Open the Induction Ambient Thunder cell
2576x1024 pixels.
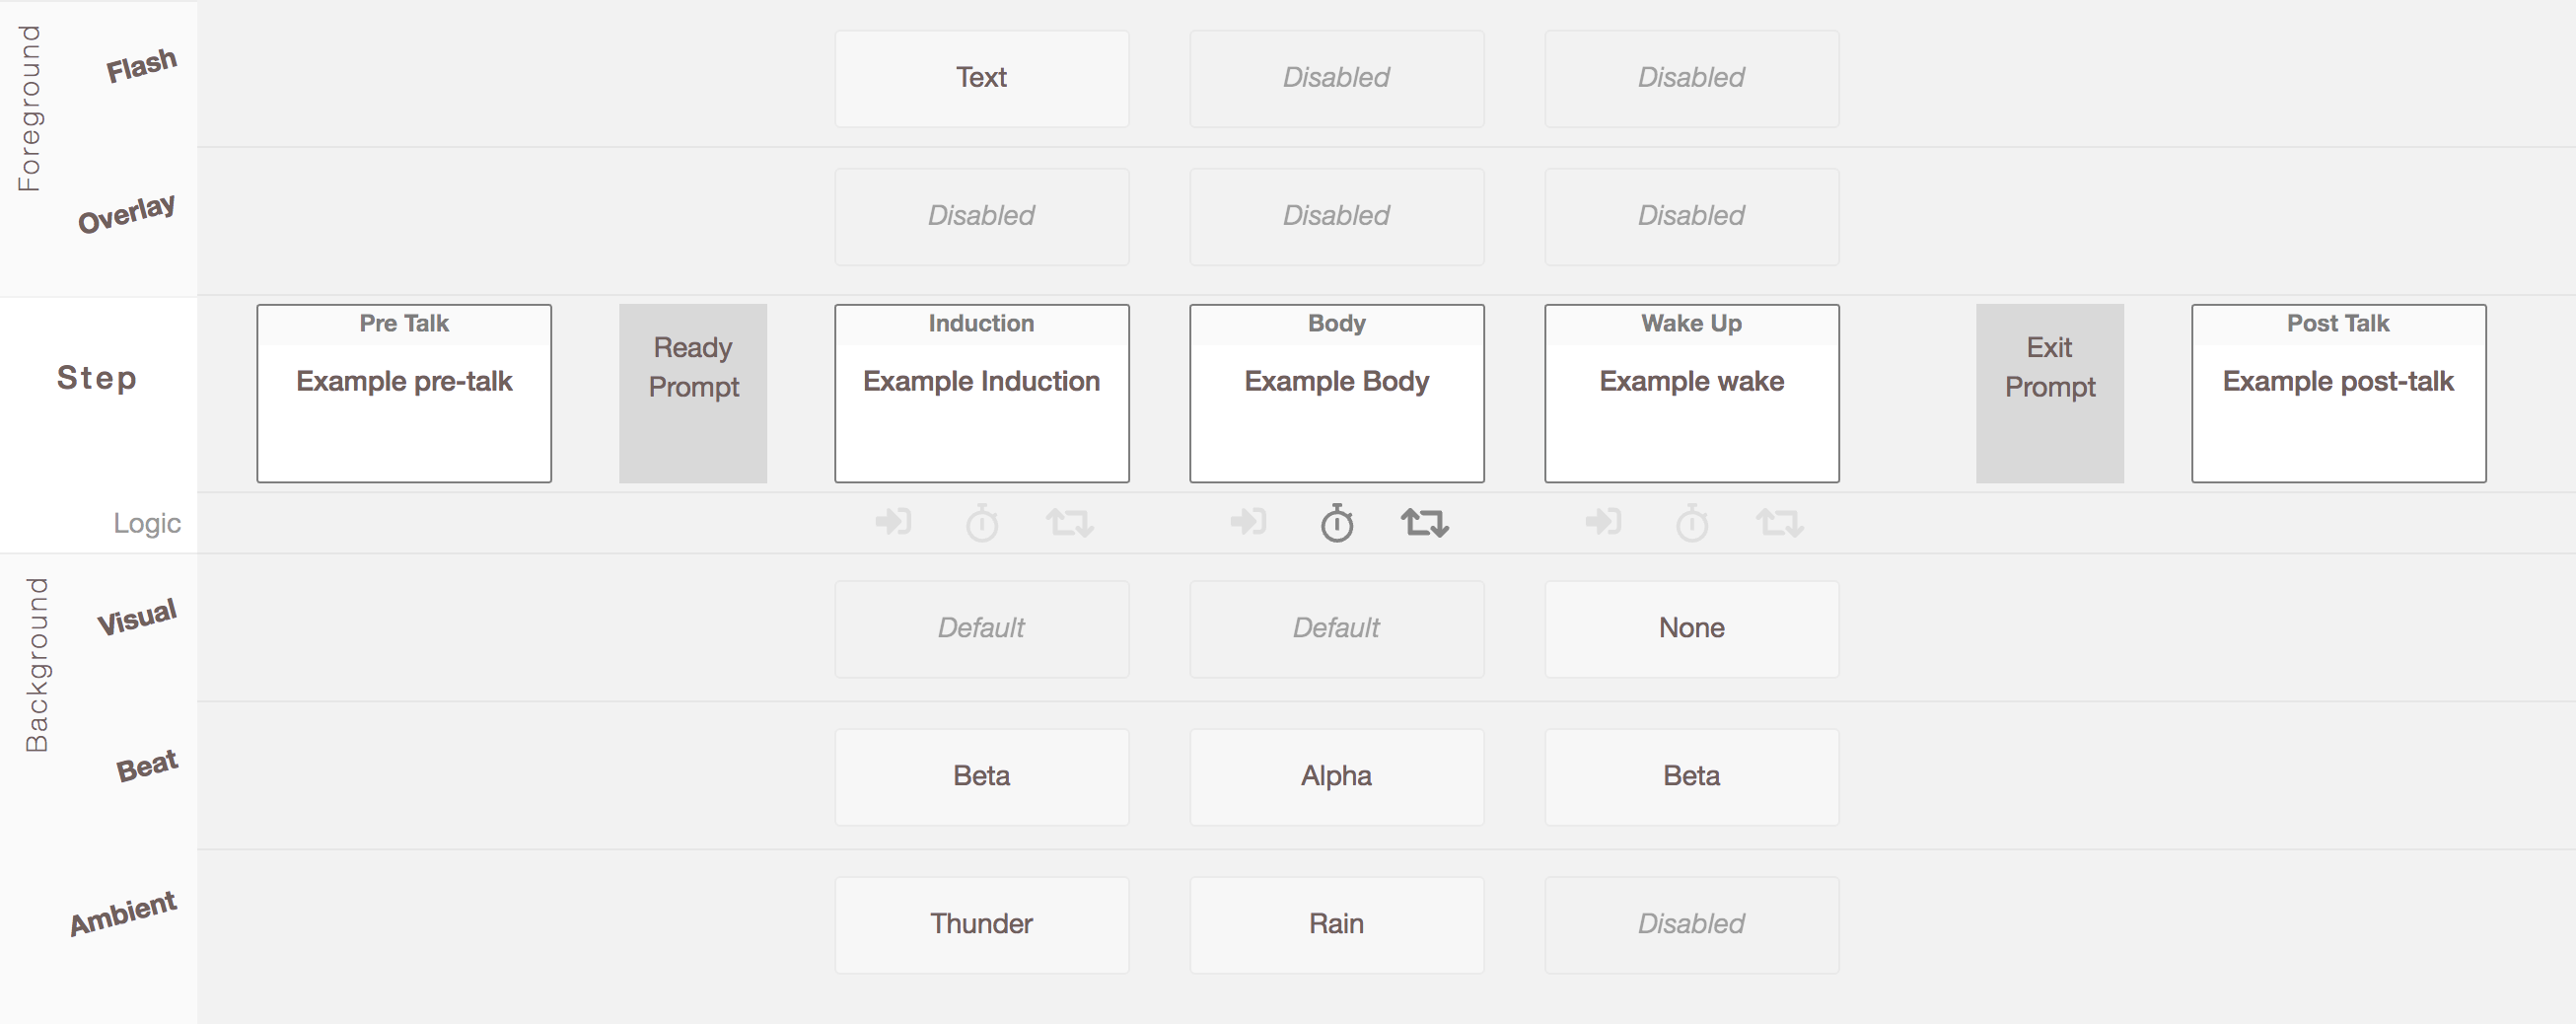click(x=982, y=925)
